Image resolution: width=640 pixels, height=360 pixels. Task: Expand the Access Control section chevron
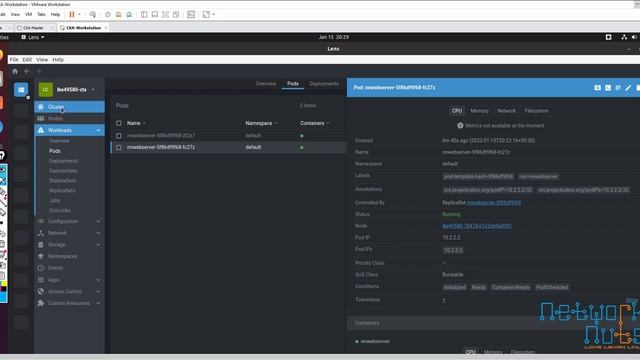pos(98,291)
